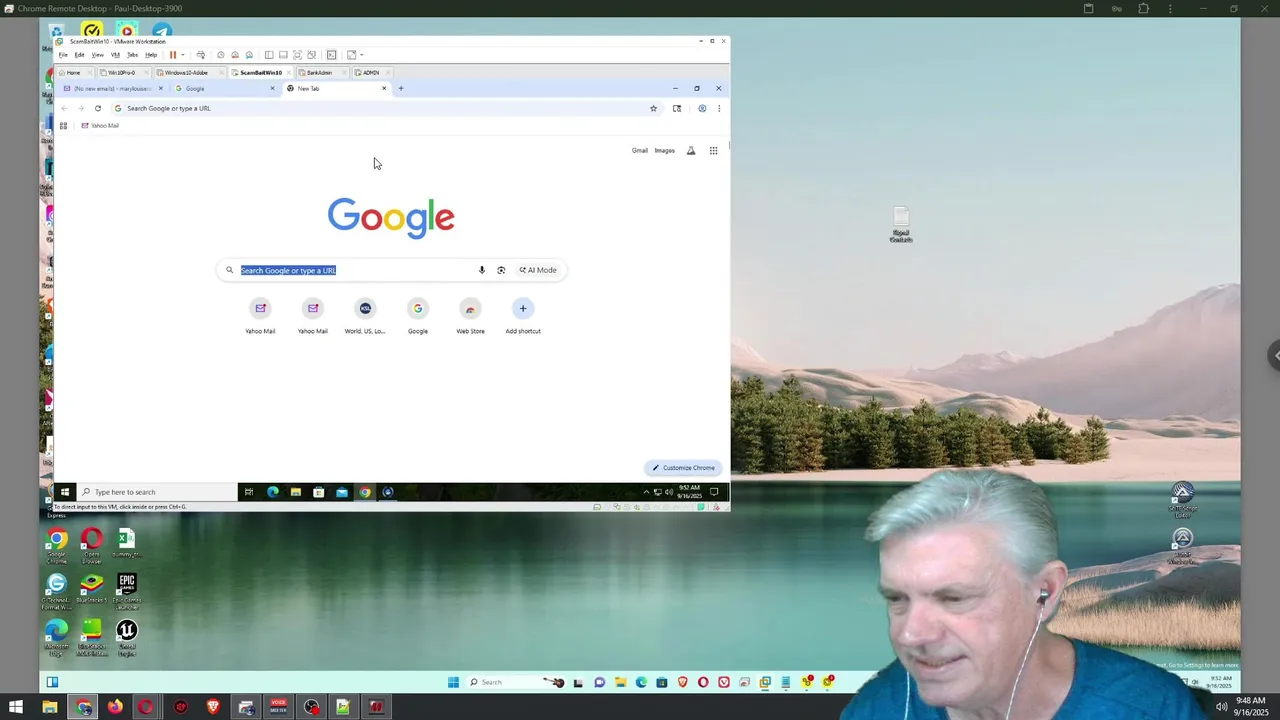Open the guest VM Windows Start button
The height and width of the screenshot is (720, 1280).
pyautogui.click(x=65, y=492)
